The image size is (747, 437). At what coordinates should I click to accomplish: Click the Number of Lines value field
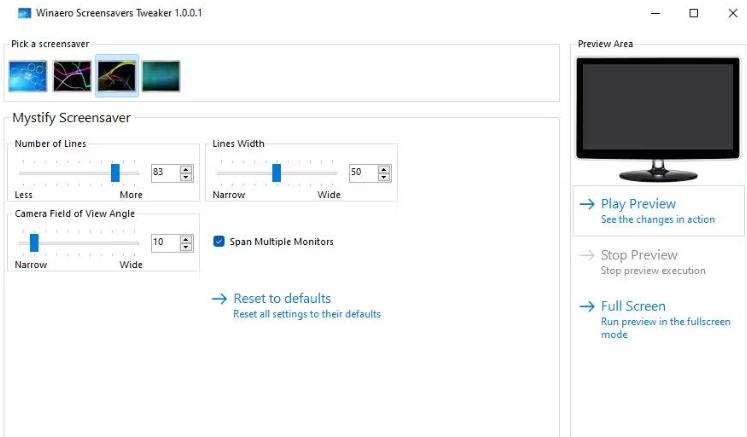[x=165, y=173]
